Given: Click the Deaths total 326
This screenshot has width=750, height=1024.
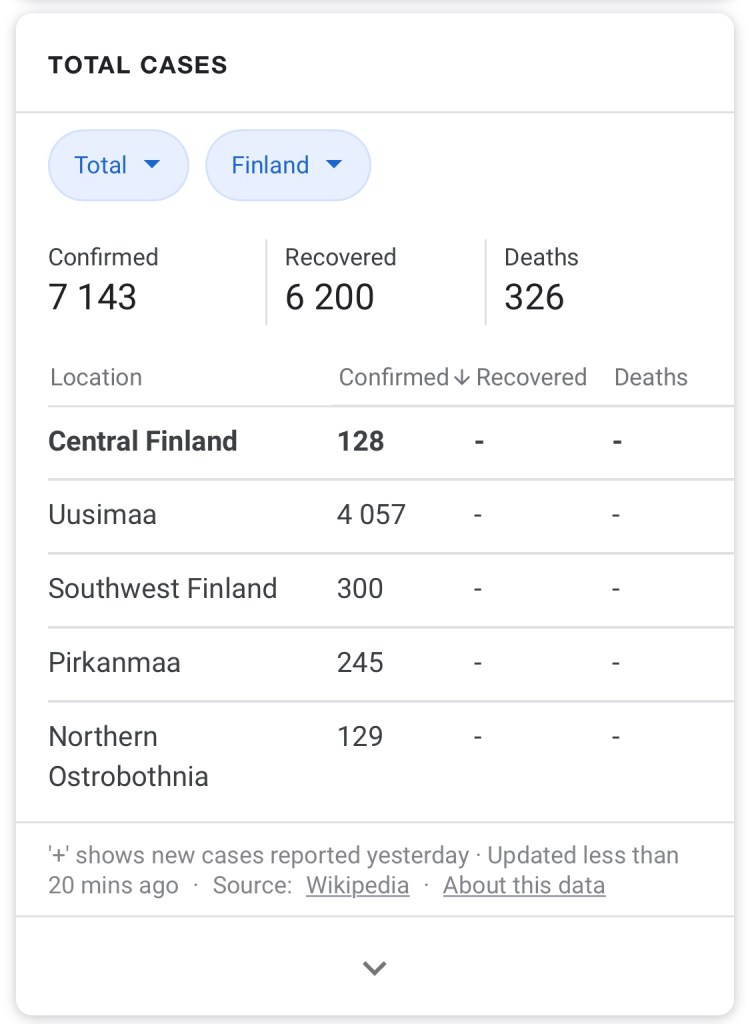Looking at the screenshot, I should click(534, 297).
